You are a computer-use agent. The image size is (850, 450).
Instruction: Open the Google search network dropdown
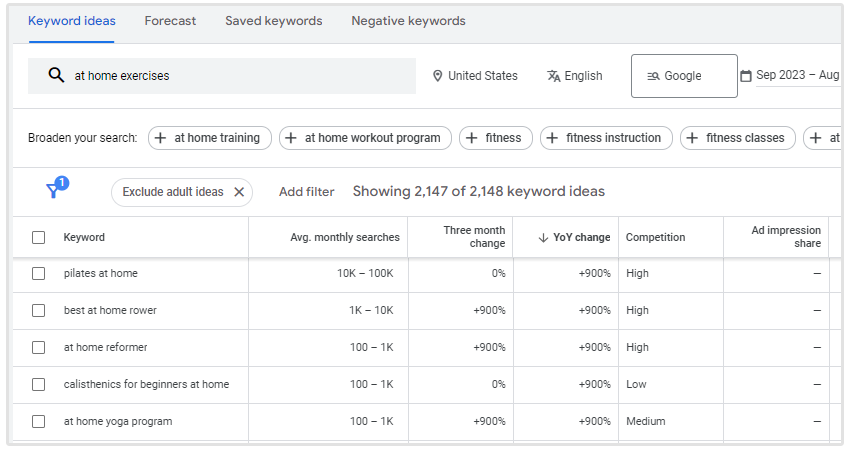[683, 76]
